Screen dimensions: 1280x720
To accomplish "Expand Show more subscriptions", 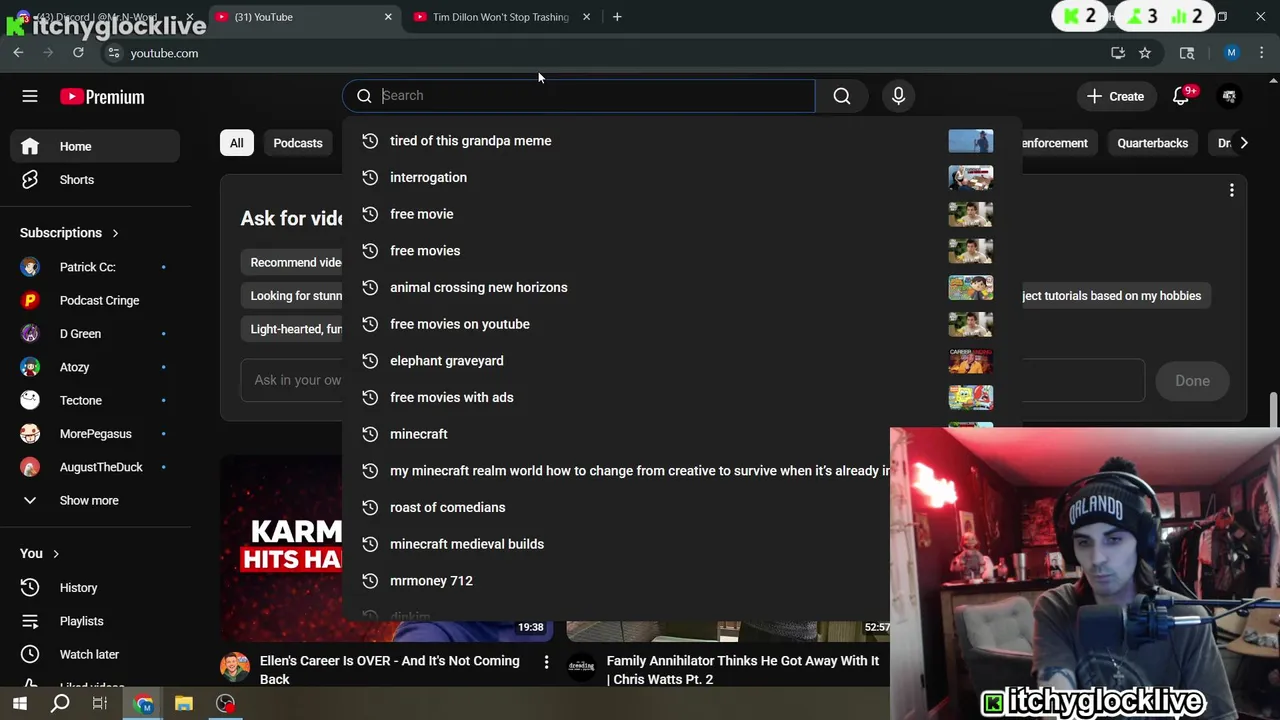I will pyautogui.click(x=96, y=500).
